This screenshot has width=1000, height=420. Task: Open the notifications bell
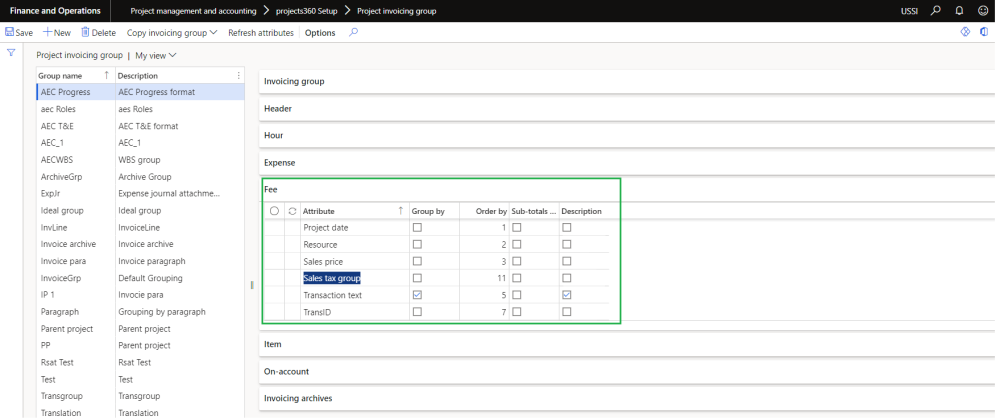(958, 10)
